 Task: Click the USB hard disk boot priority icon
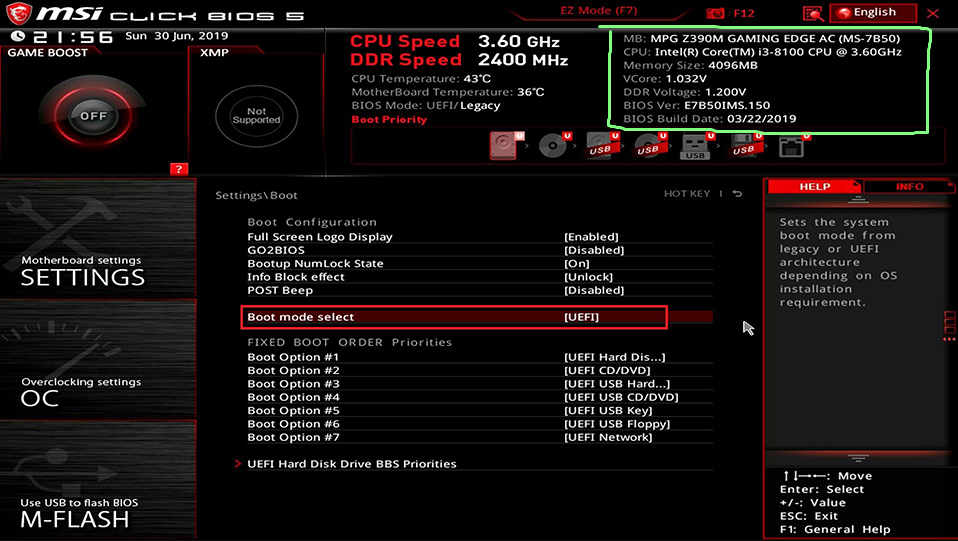(x=602, y=146)
